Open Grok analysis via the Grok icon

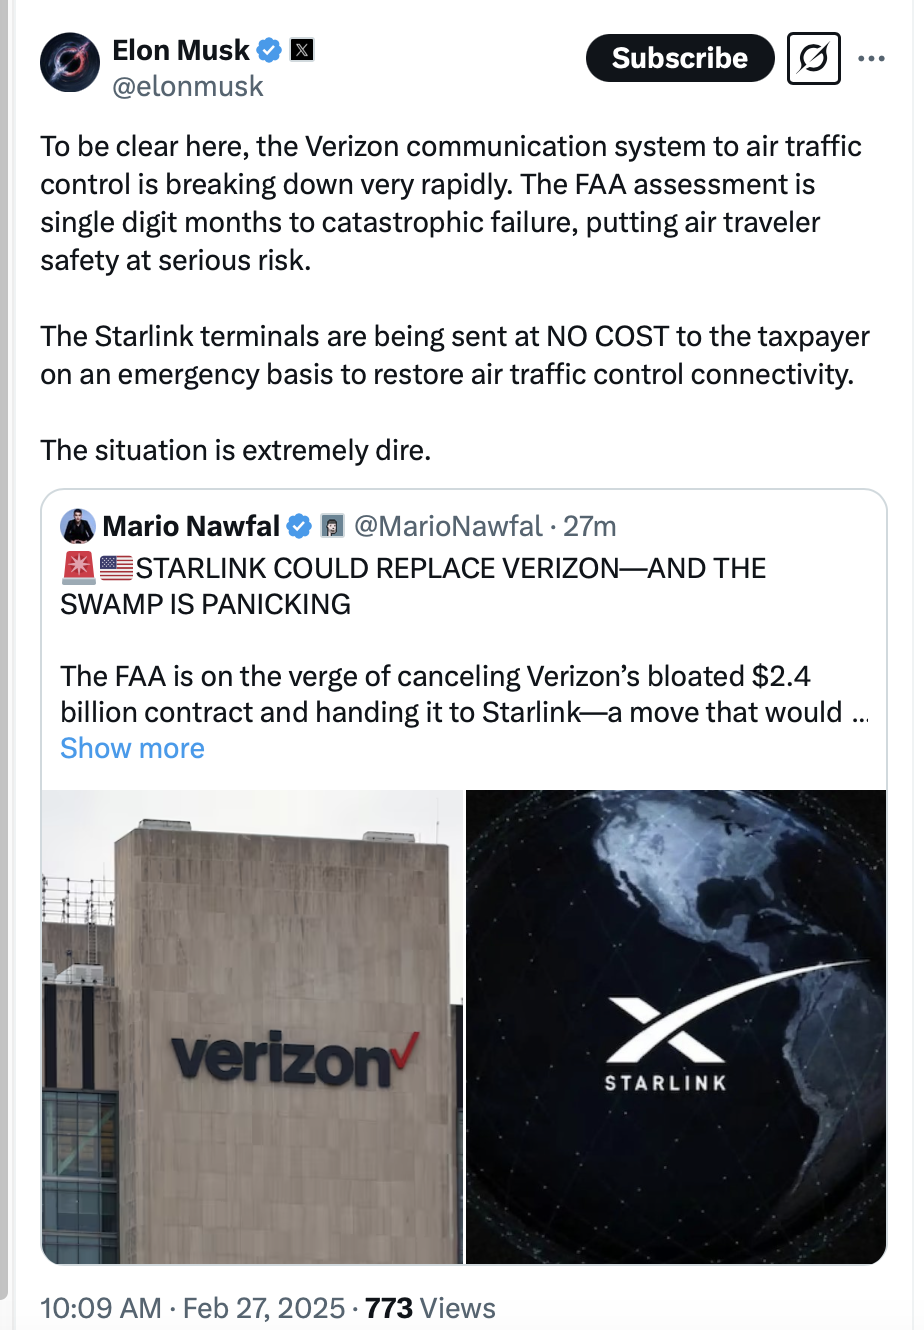[813, 58]
